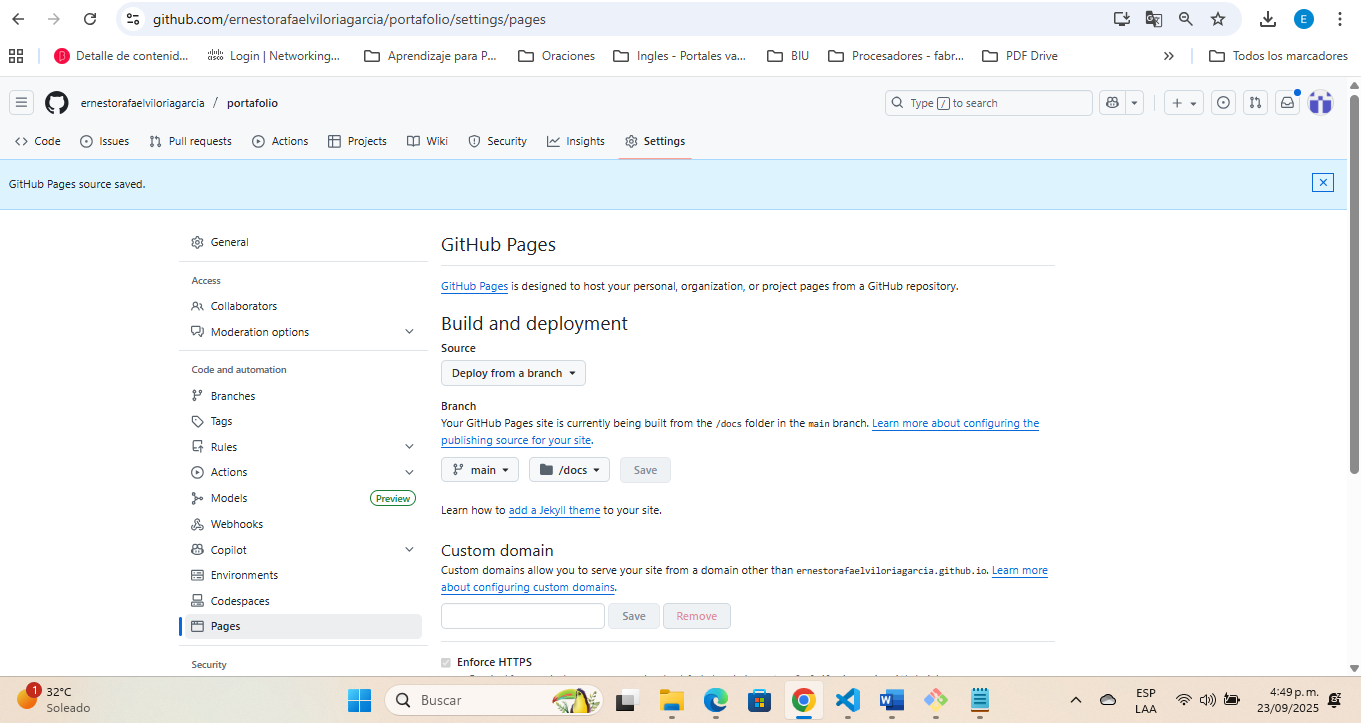Open Webhooks in the settings sidebar
This screenshot has width=1361, height=723.
coord(237,524)
